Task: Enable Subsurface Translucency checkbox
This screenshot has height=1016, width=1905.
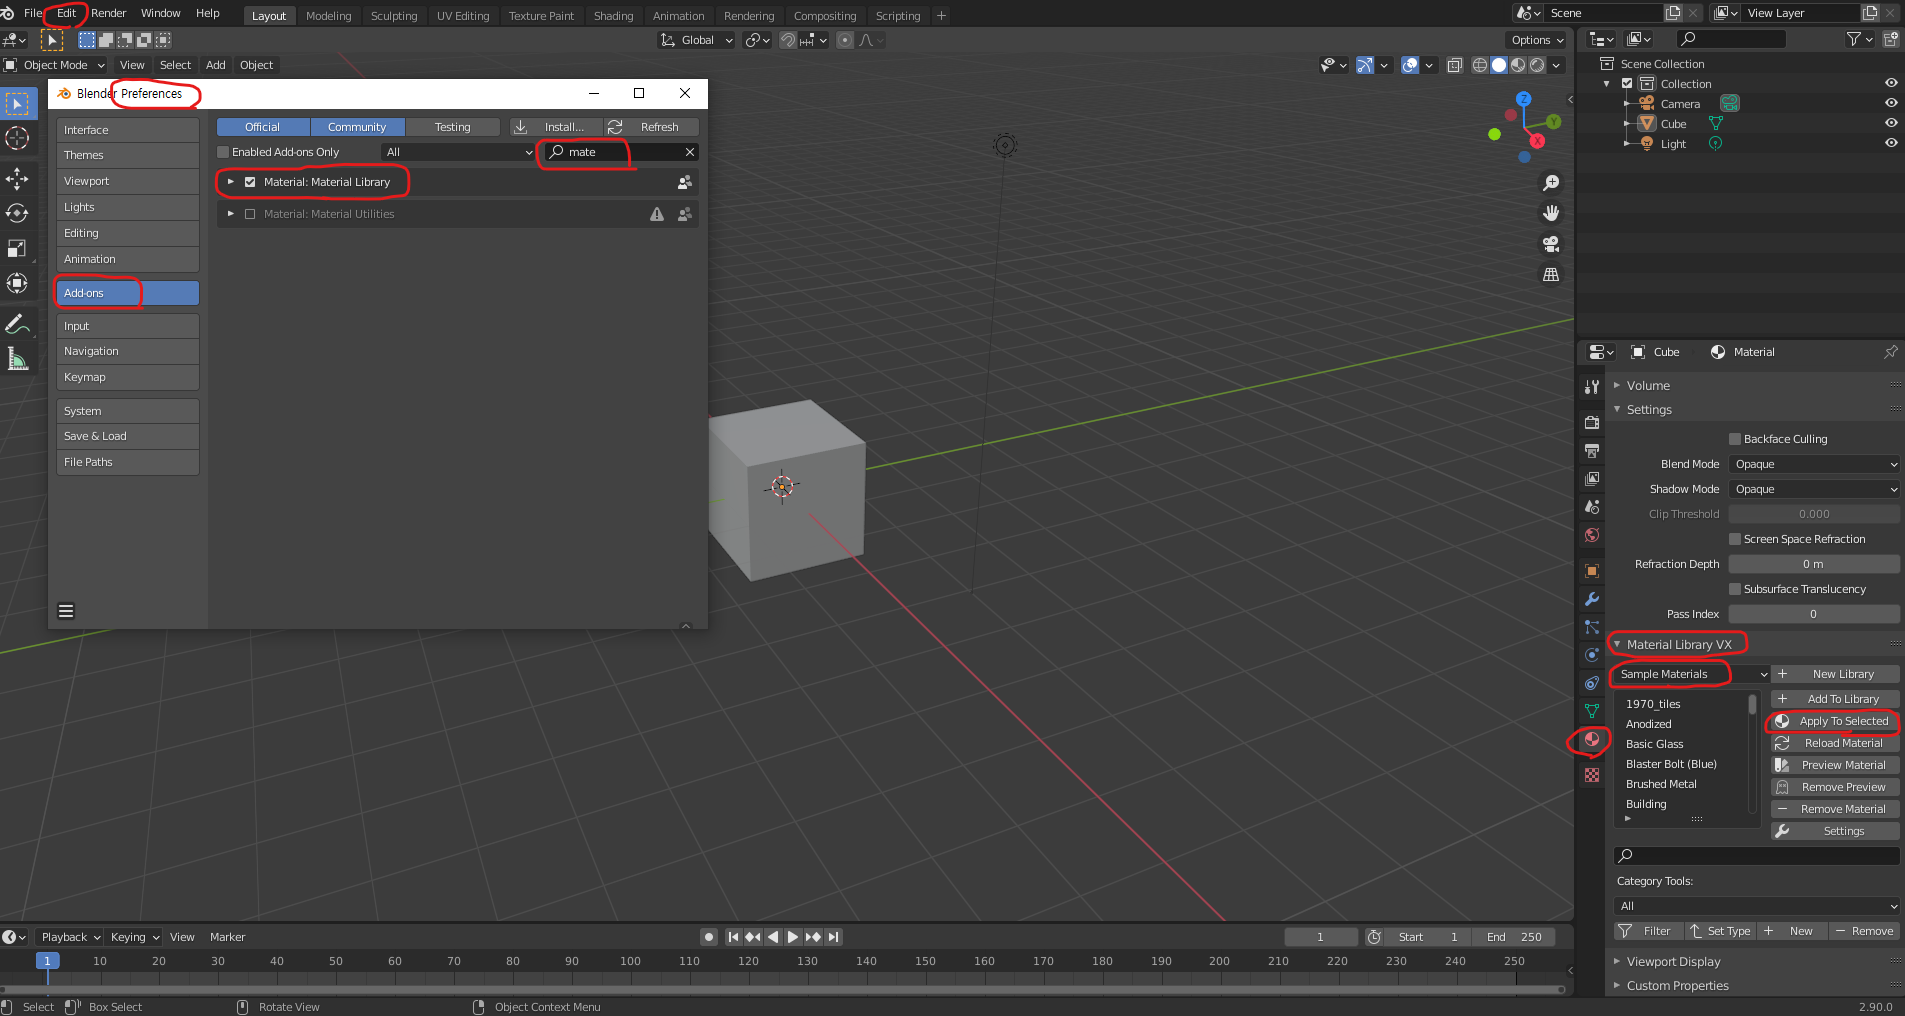Action: [1735, 589]
